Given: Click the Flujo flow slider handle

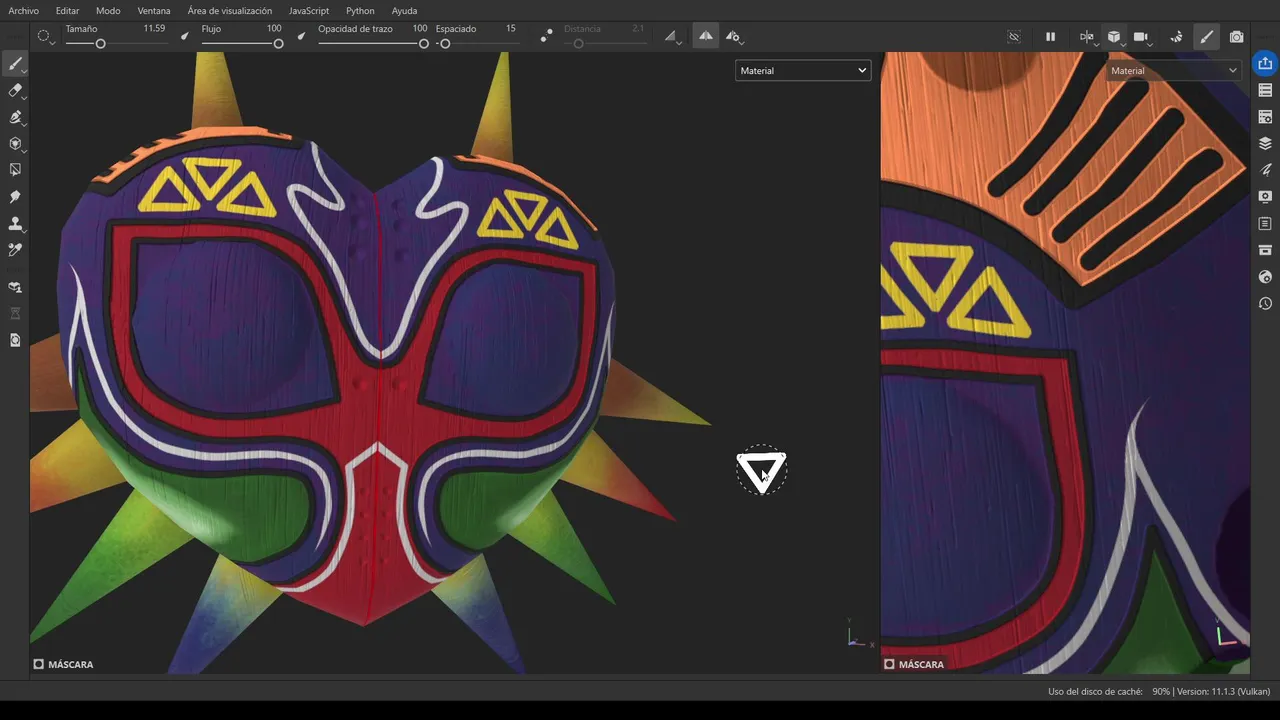Looking at the screenshot, I should click(278, 44).
